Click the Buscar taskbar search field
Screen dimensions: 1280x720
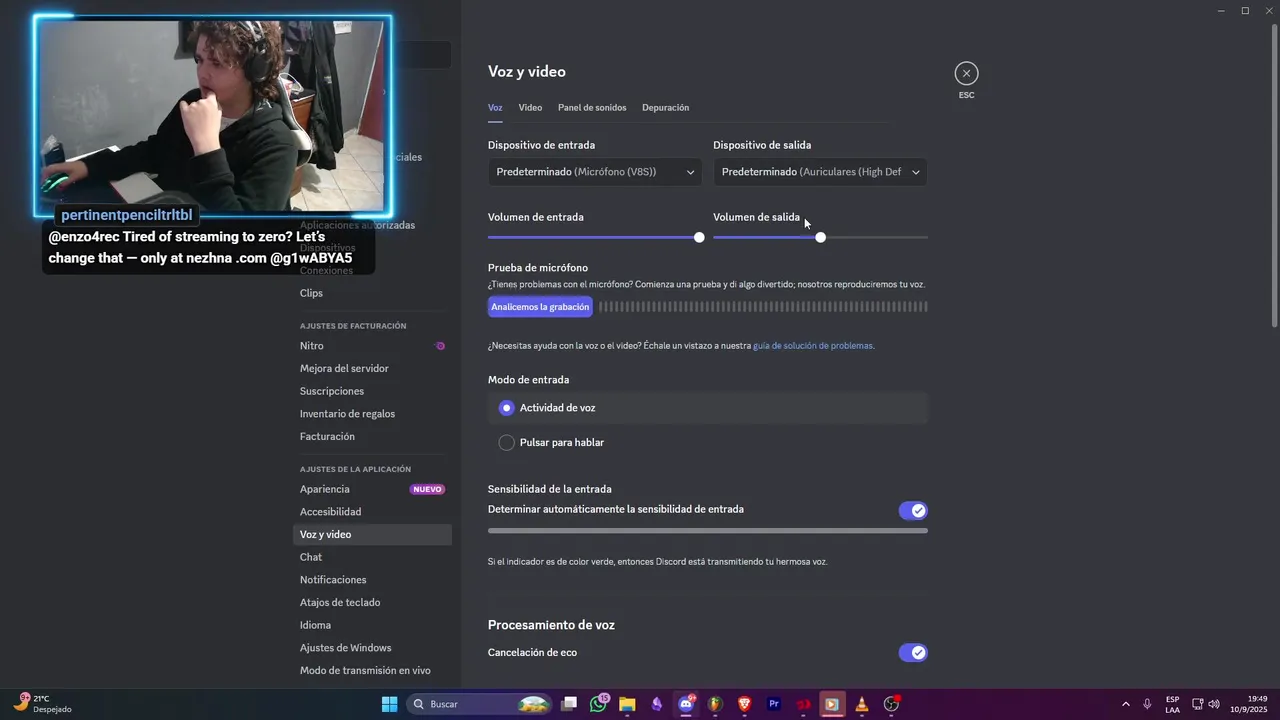pos(481,704)
